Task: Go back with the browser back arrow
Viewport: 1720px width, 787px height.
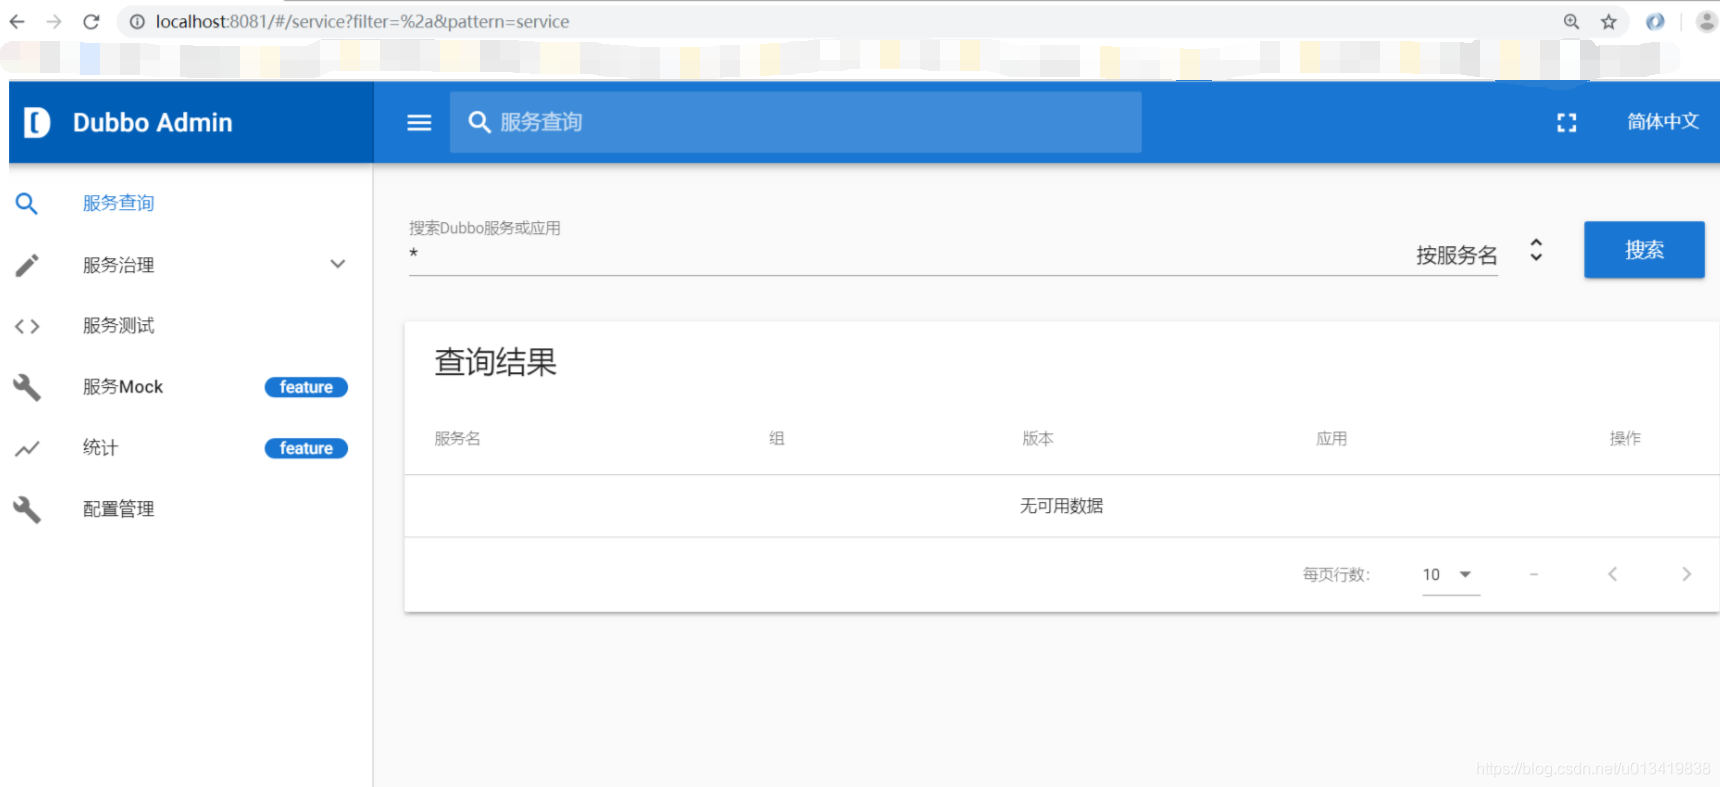Action: pyautogui.click(x=17, y=21)
